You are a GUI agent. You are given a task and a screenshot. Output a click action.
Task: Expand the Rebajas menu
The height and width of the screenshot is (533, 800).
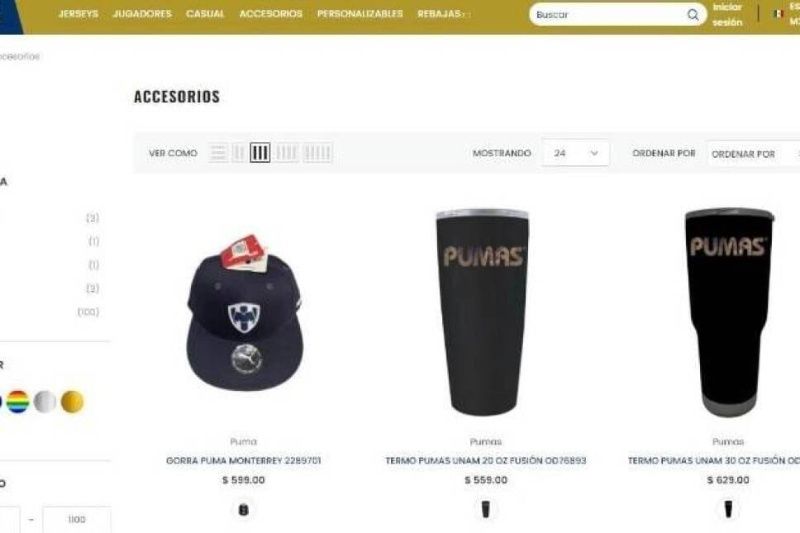click(x=442, y=14)
